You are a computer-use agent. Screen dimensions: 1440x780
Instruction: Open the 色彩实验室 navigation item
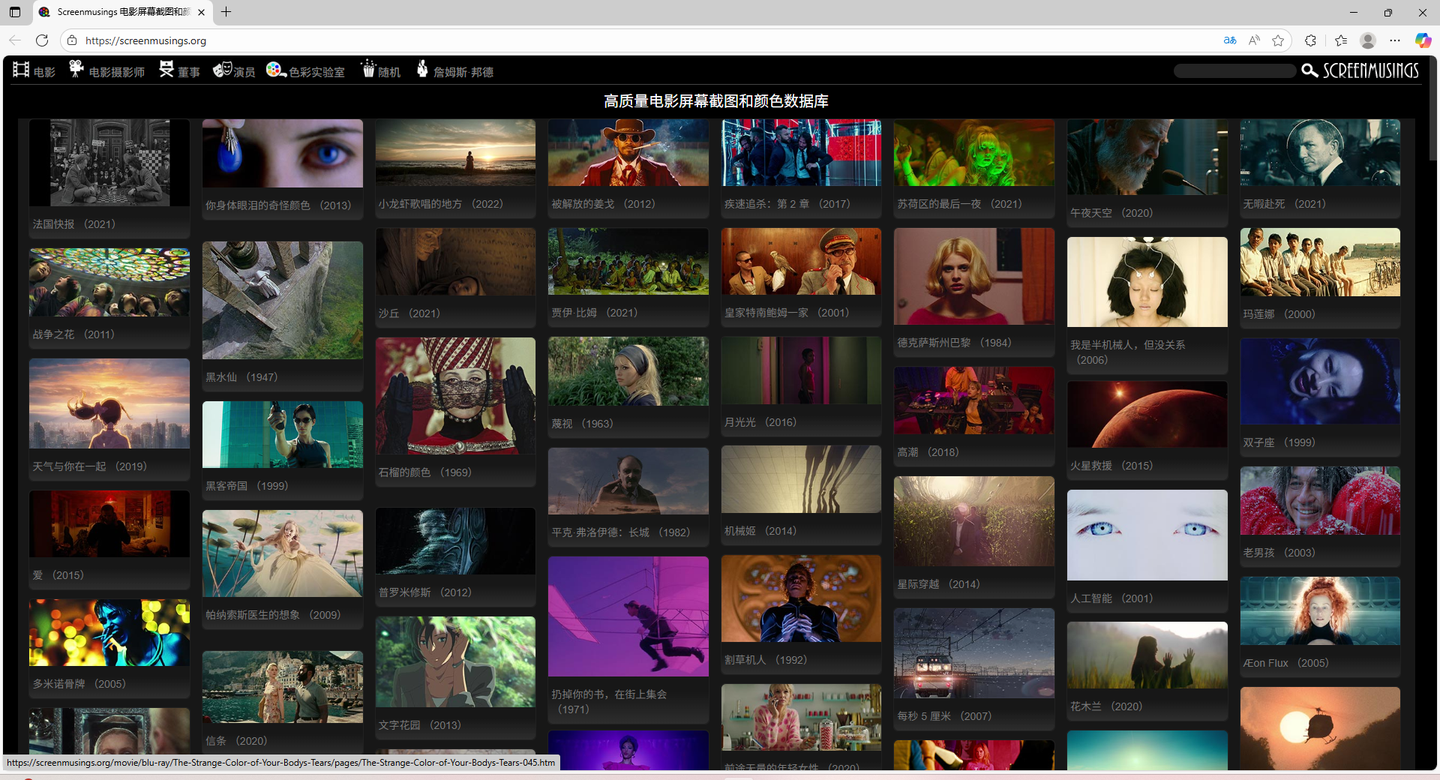pyautogui.click(x=305, y=71)
